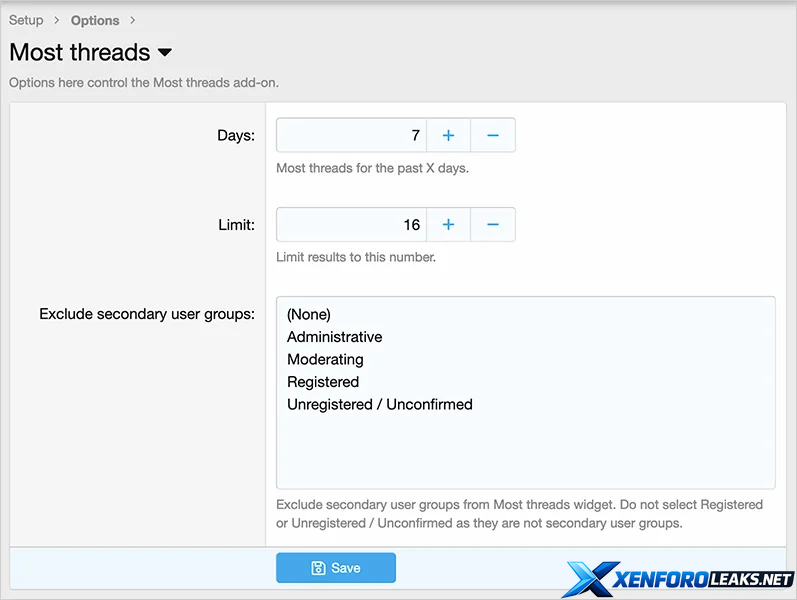Click the Days field label

pyautogui.click(x=236, y=135)
